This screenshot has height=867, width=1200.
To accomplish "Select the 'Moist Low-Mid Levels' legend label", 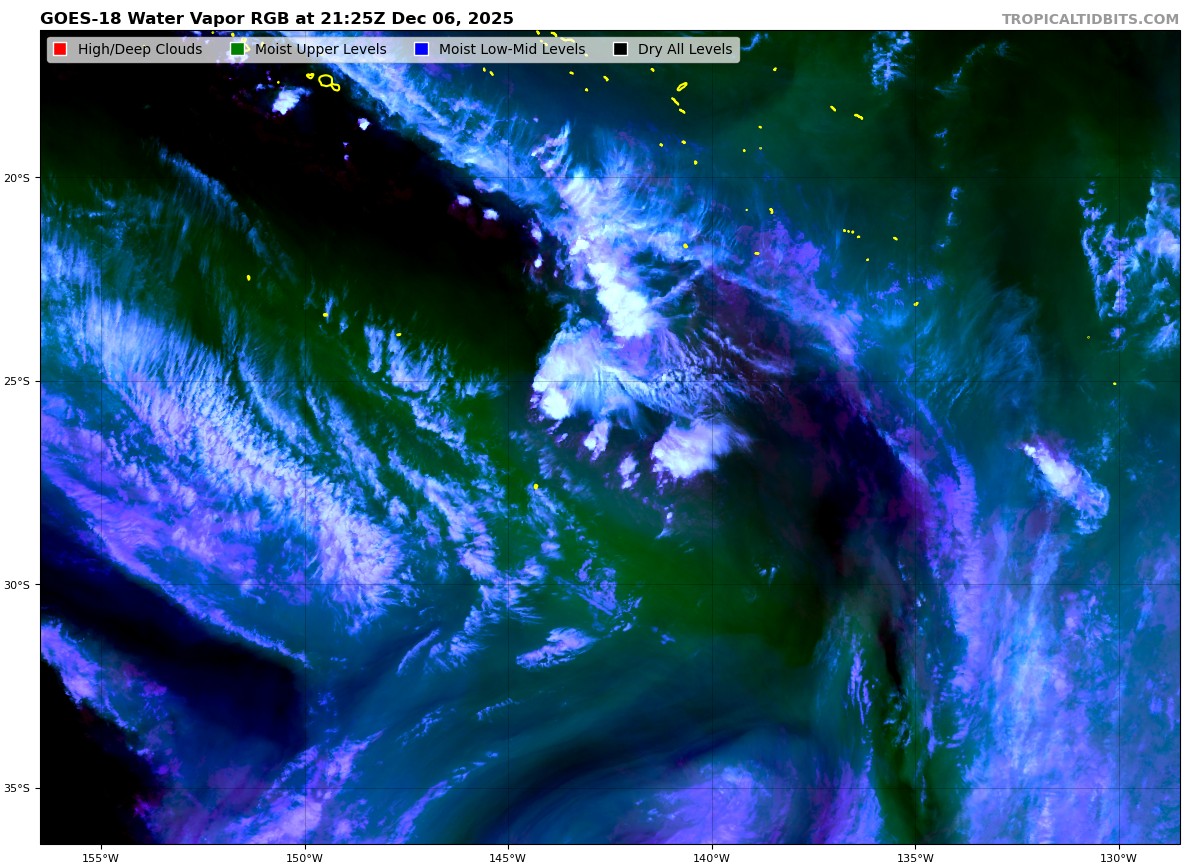I will click(x=511, y=50).
